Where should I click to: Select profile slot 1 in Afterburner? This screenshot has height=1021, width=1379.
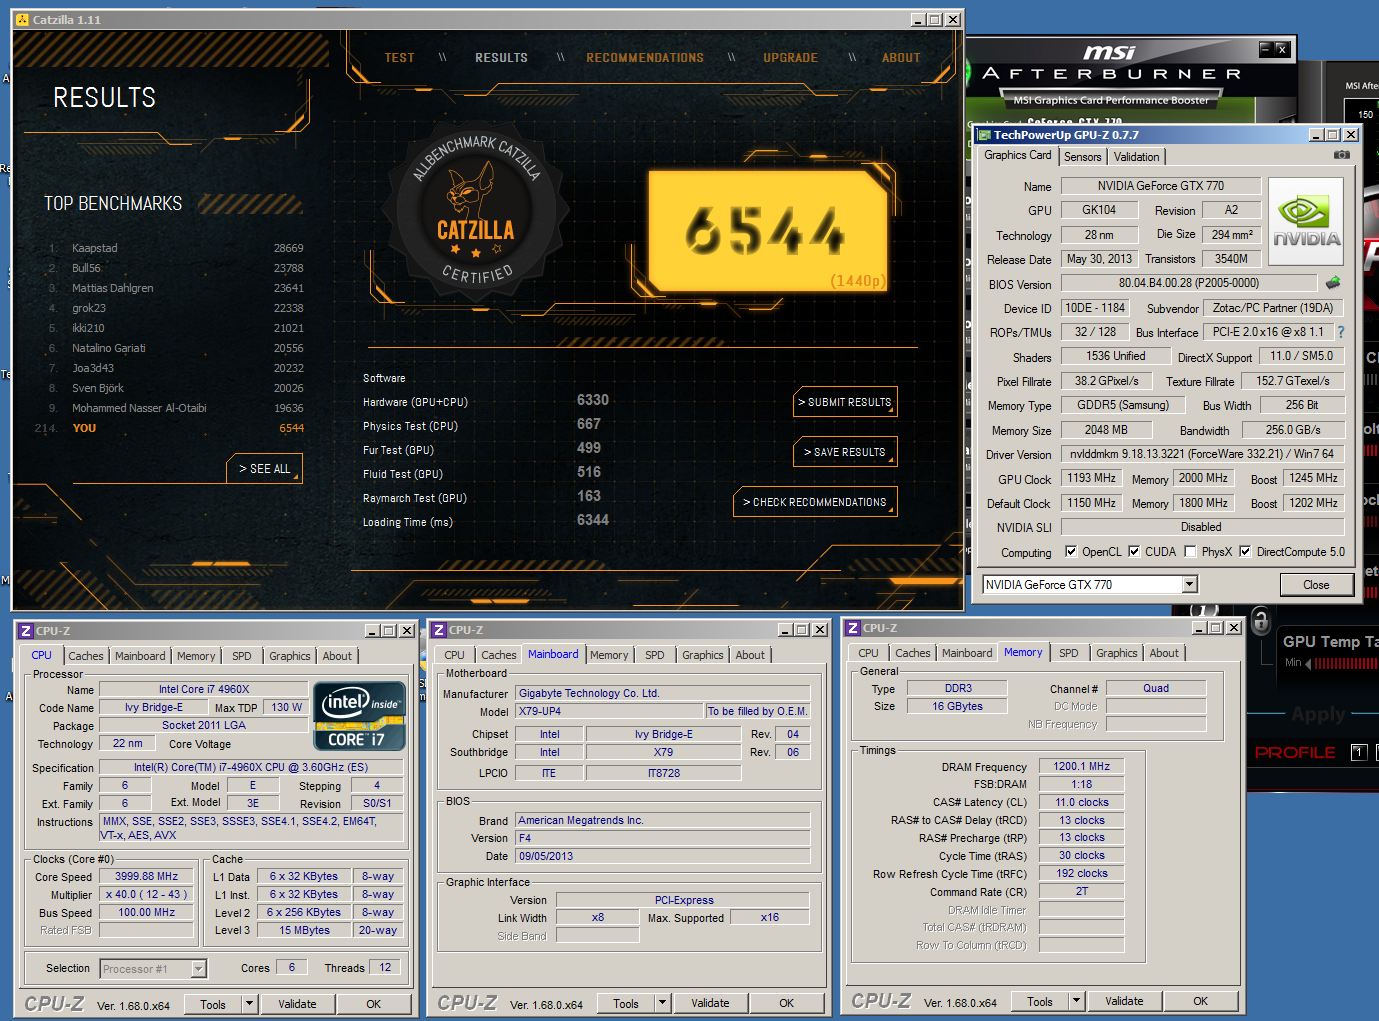[1358, 752]
